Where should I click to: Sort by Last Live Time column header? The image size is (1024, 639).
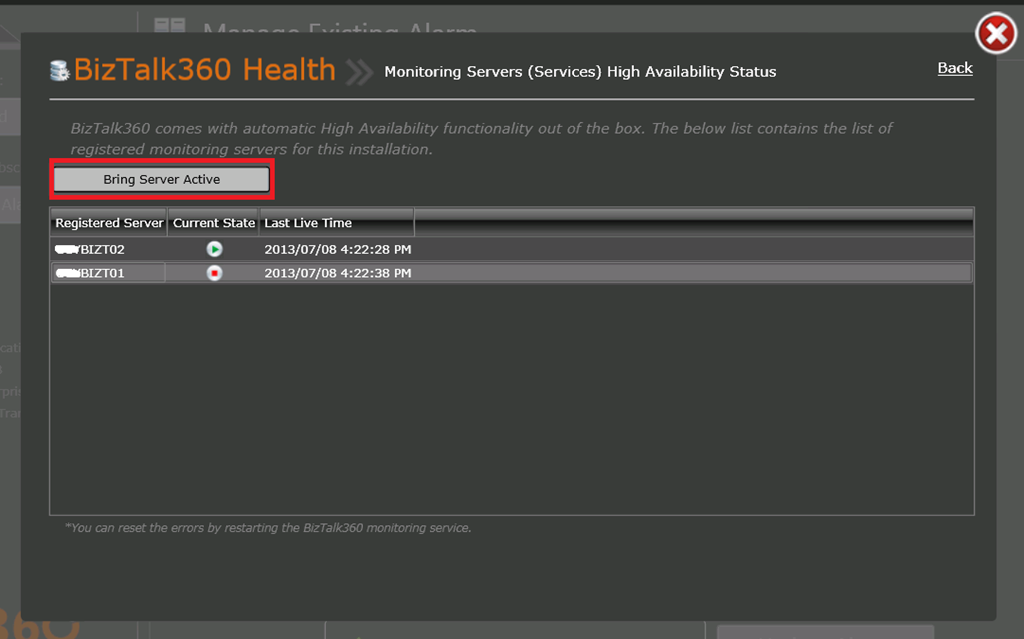coord(337,223)
